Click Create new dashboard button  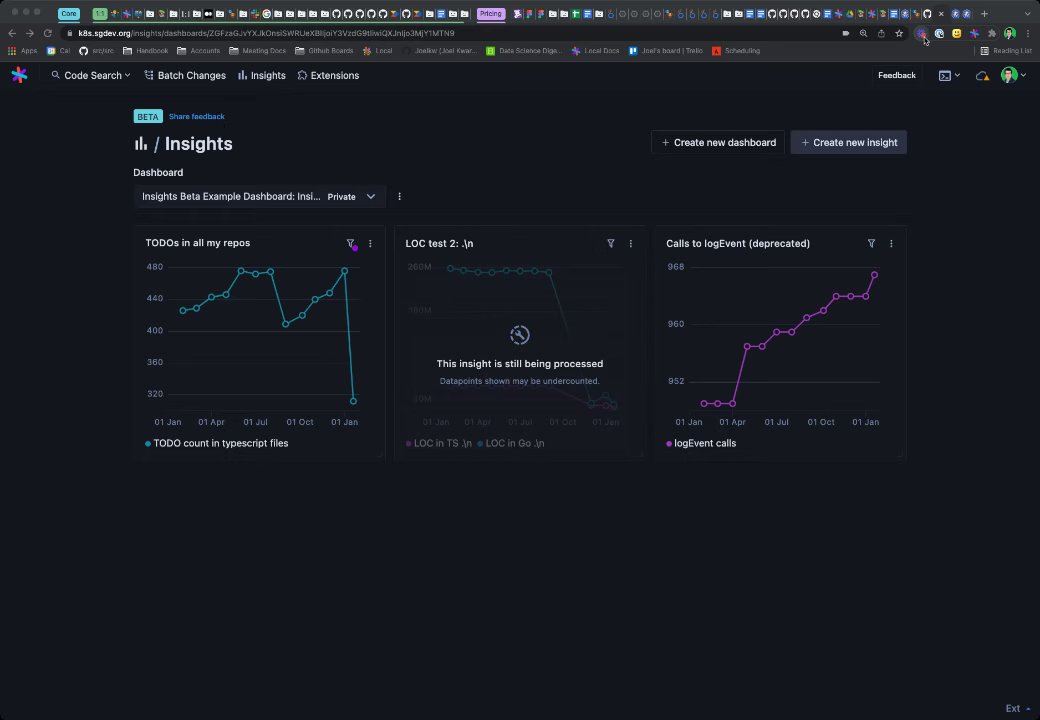click(x=718, y=142)
